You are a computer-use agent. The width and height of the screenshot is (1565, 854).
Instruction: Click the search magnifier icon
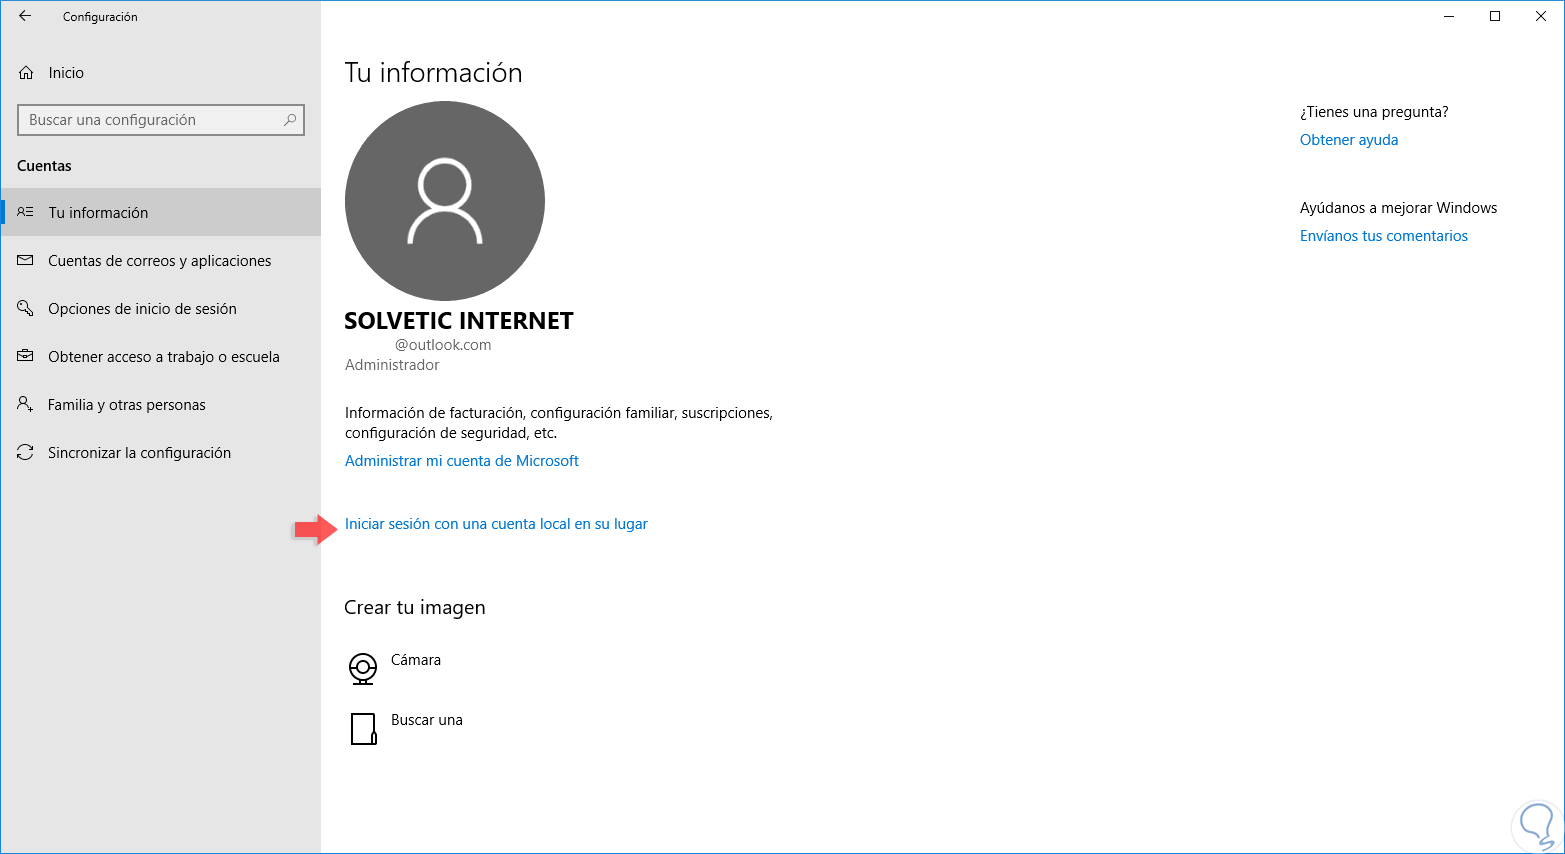coord(290,120)
